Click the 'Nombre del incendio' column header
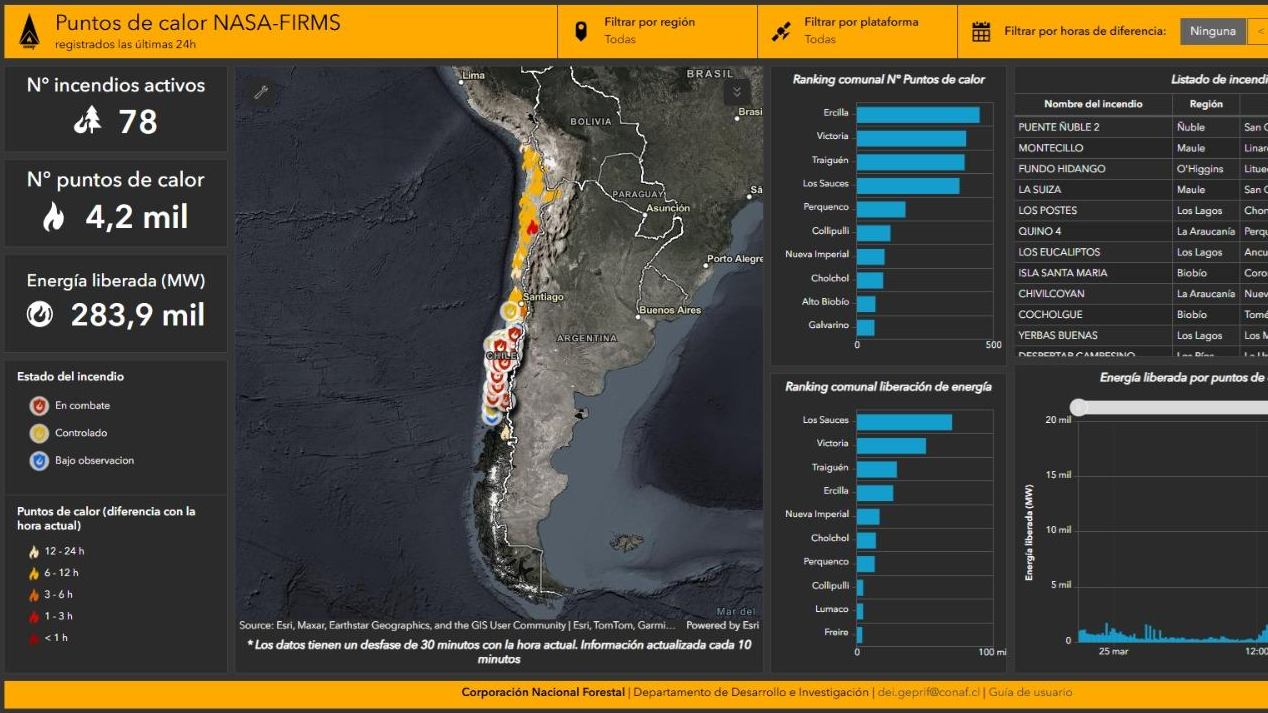Image resolution: width=1268 pixels, height=713 pixels. pos(1092,104)
